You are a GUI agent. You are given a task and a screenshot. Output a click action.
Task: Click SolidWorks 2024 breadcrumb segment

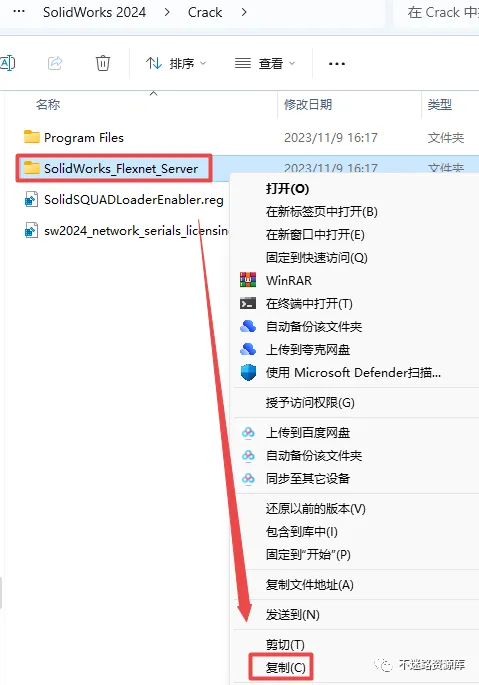coord(94,12)
